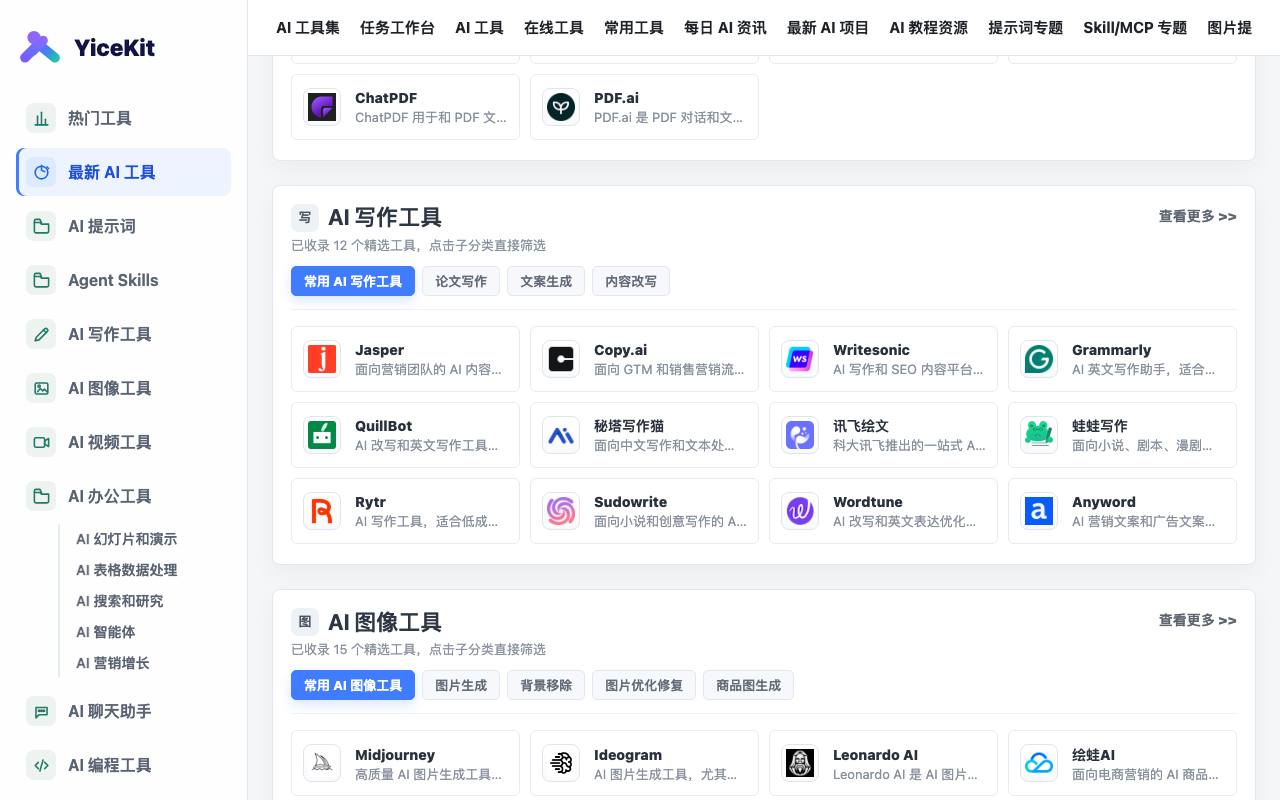Image resolution: width=1280 pixels, height=800 pixels.
Task: Click the Jasper logo icon
Action: click(322, 359)
